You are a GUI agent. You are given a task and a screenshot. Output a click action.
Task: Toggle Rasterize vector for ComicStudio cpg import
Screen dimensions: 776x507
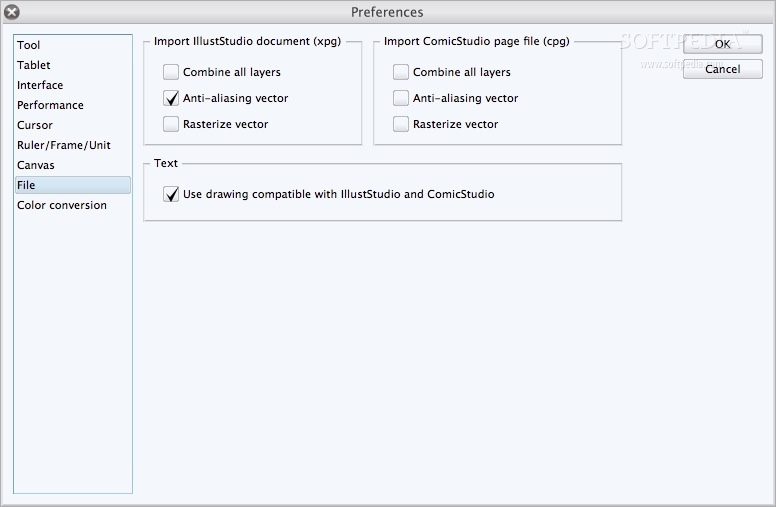[401, 124]
